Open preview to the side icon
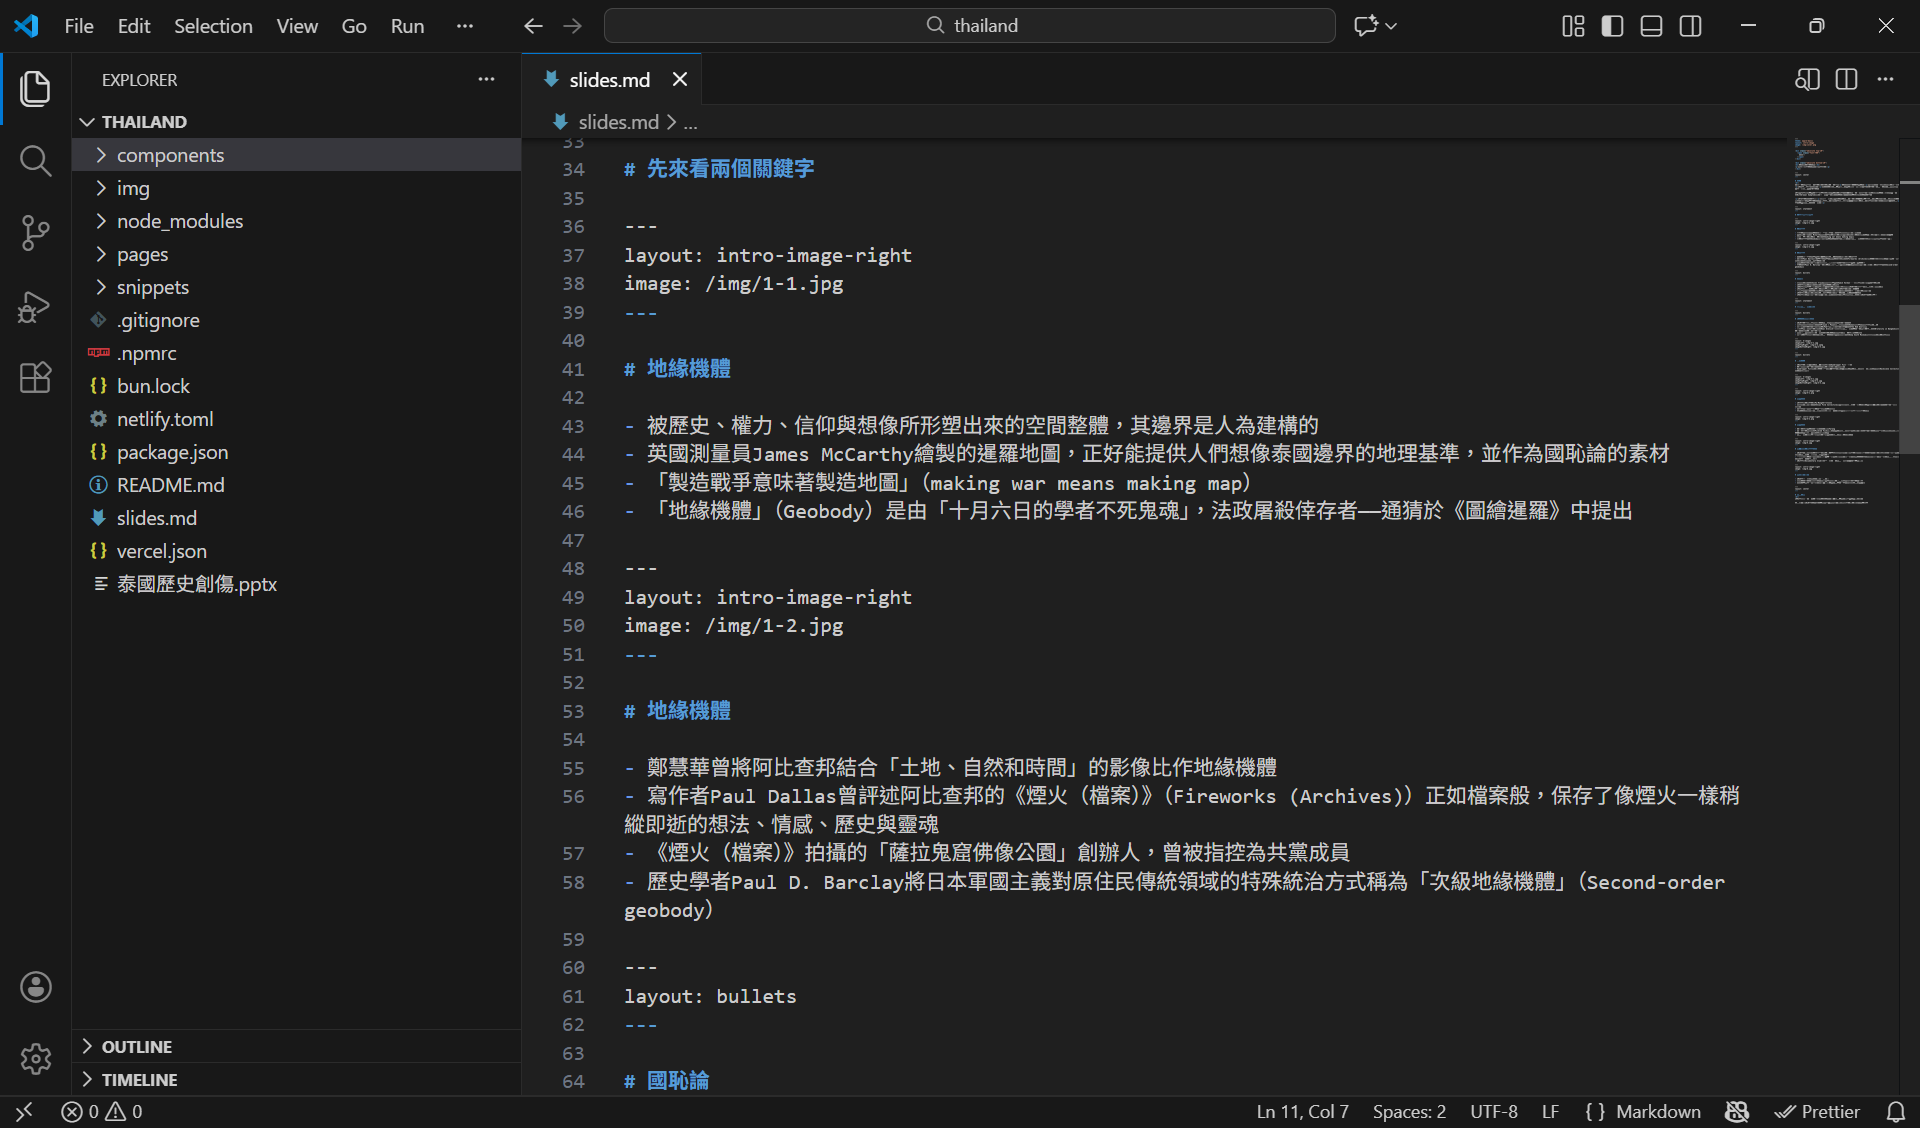Viewport: 1920px width, 1128px height. [1806, 80]
